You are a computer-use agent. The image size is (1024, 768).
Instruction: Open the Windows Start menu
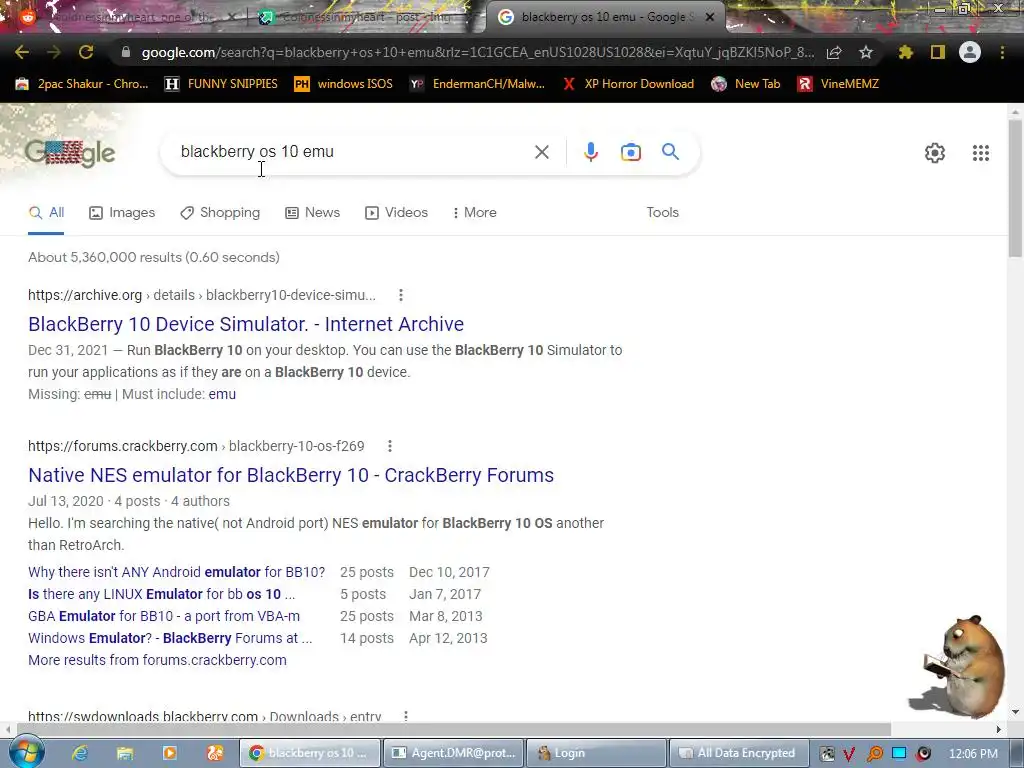(25, 752)
